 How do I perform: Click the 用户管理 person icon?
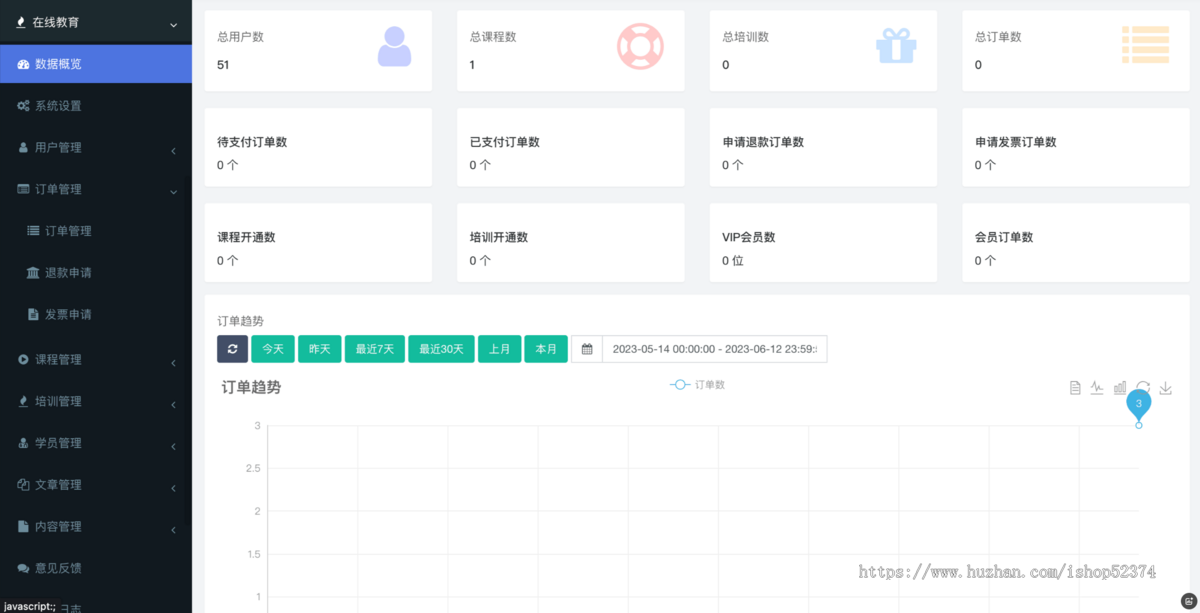point(23,148)
